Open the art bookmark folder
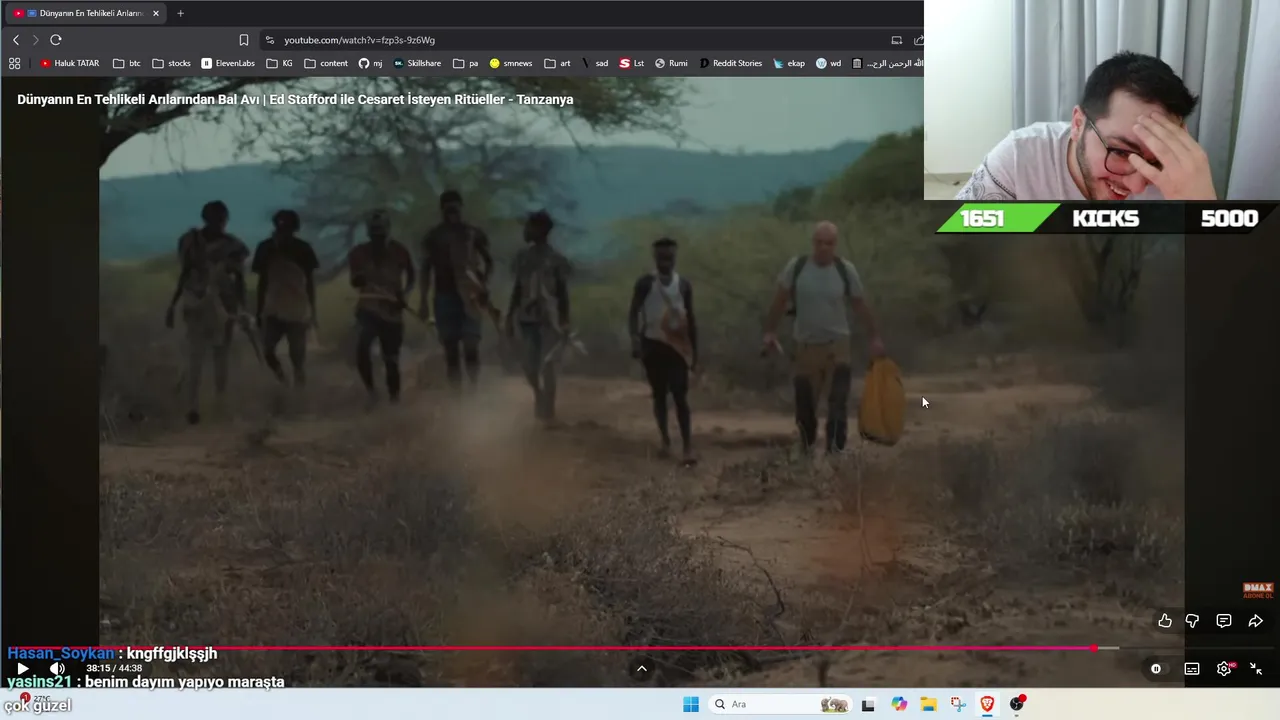 point(557,63)
